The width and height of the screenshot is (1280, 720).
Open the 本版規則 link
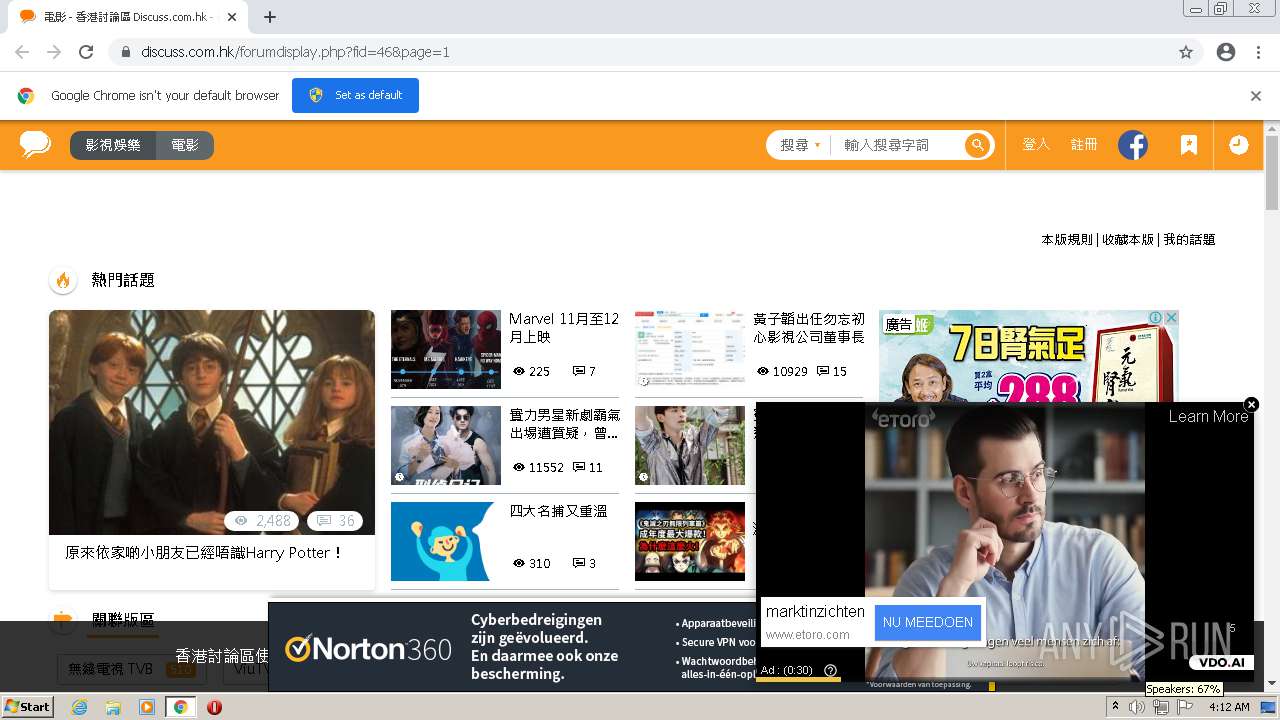coord(1067,240)
